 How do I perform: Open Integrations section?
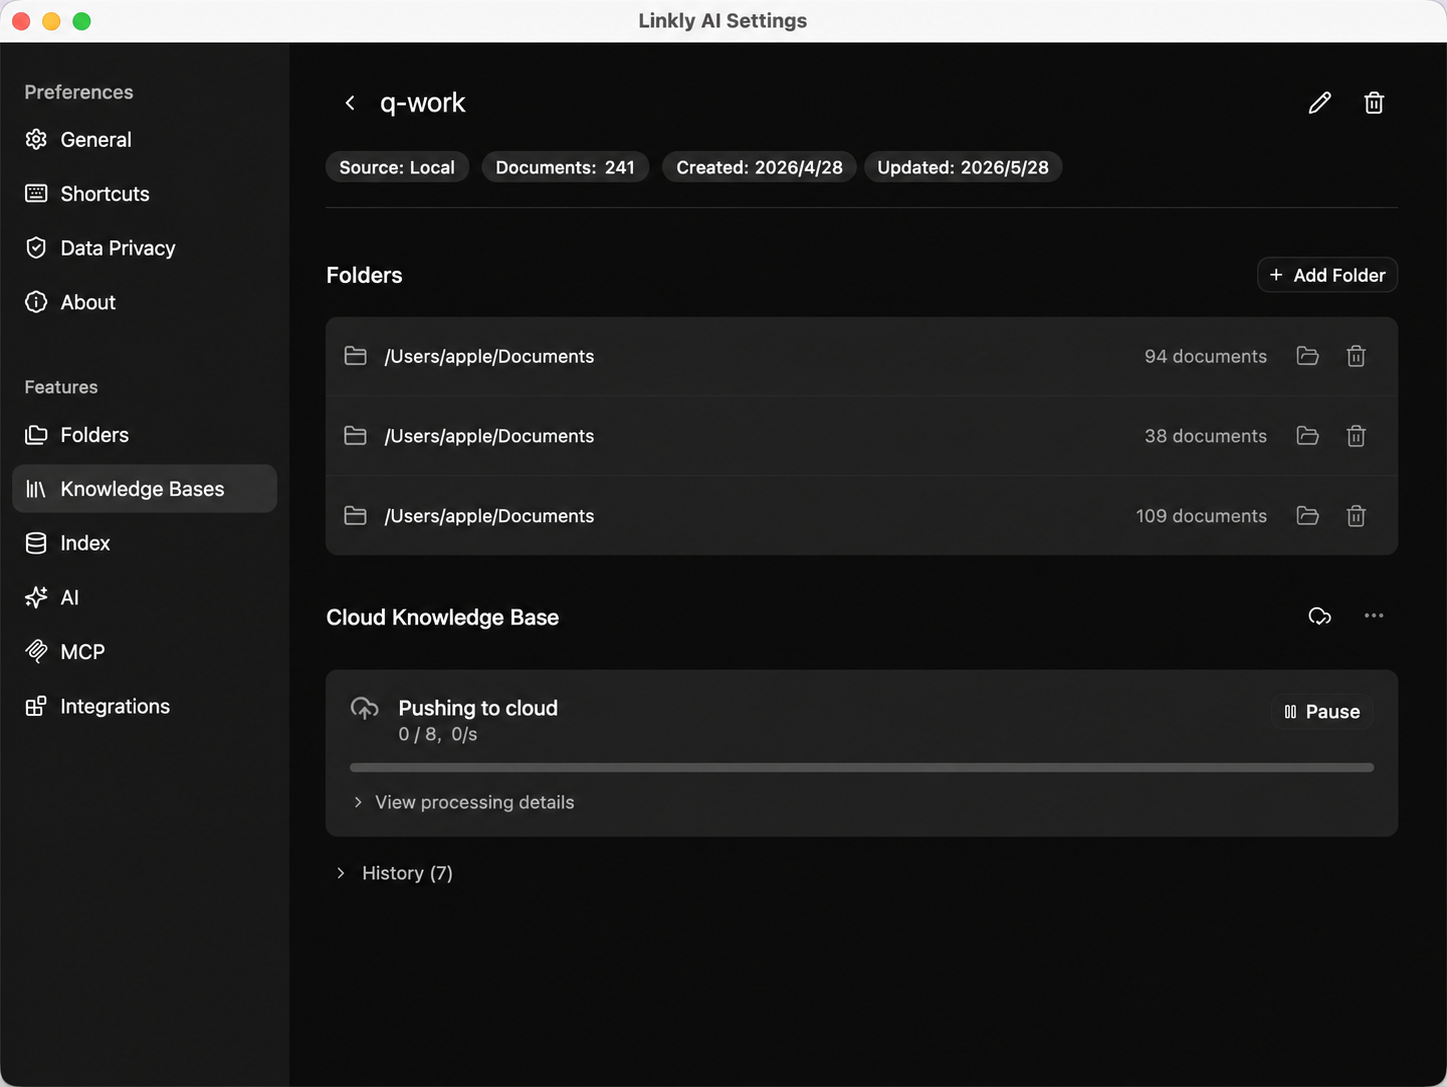145,706
